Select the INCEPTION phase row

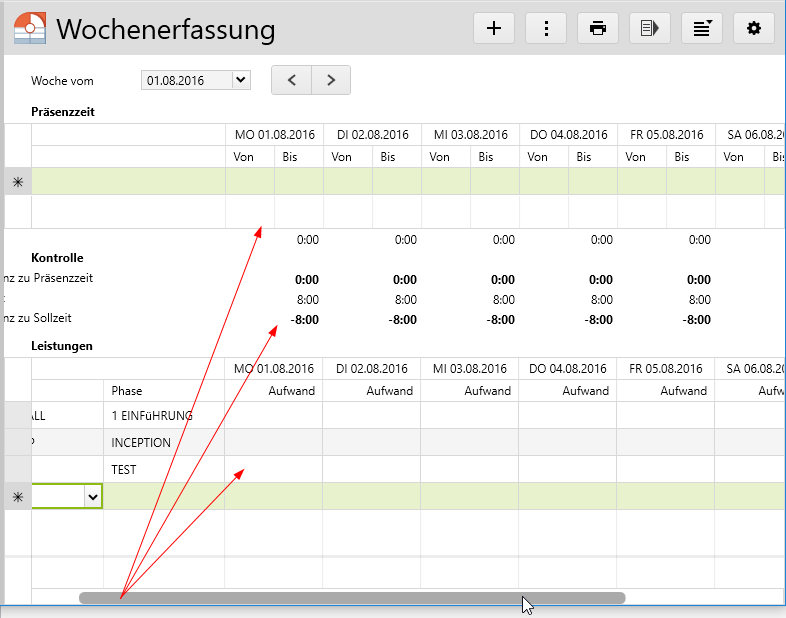[x=163, y=442]
